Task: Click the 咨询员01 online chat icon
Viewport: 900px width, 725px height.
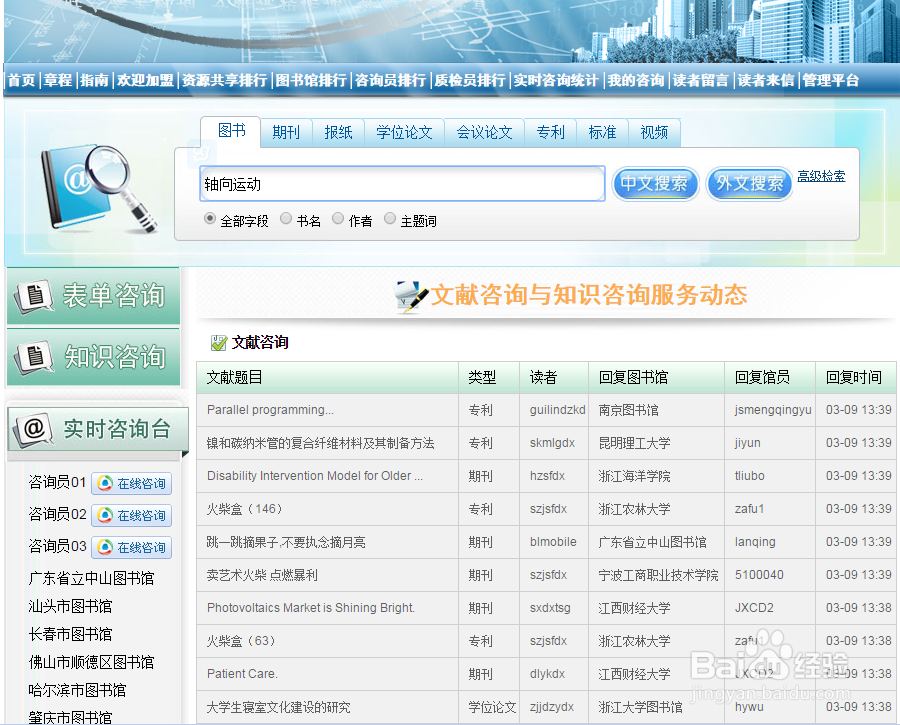Action: coord(104,483)
